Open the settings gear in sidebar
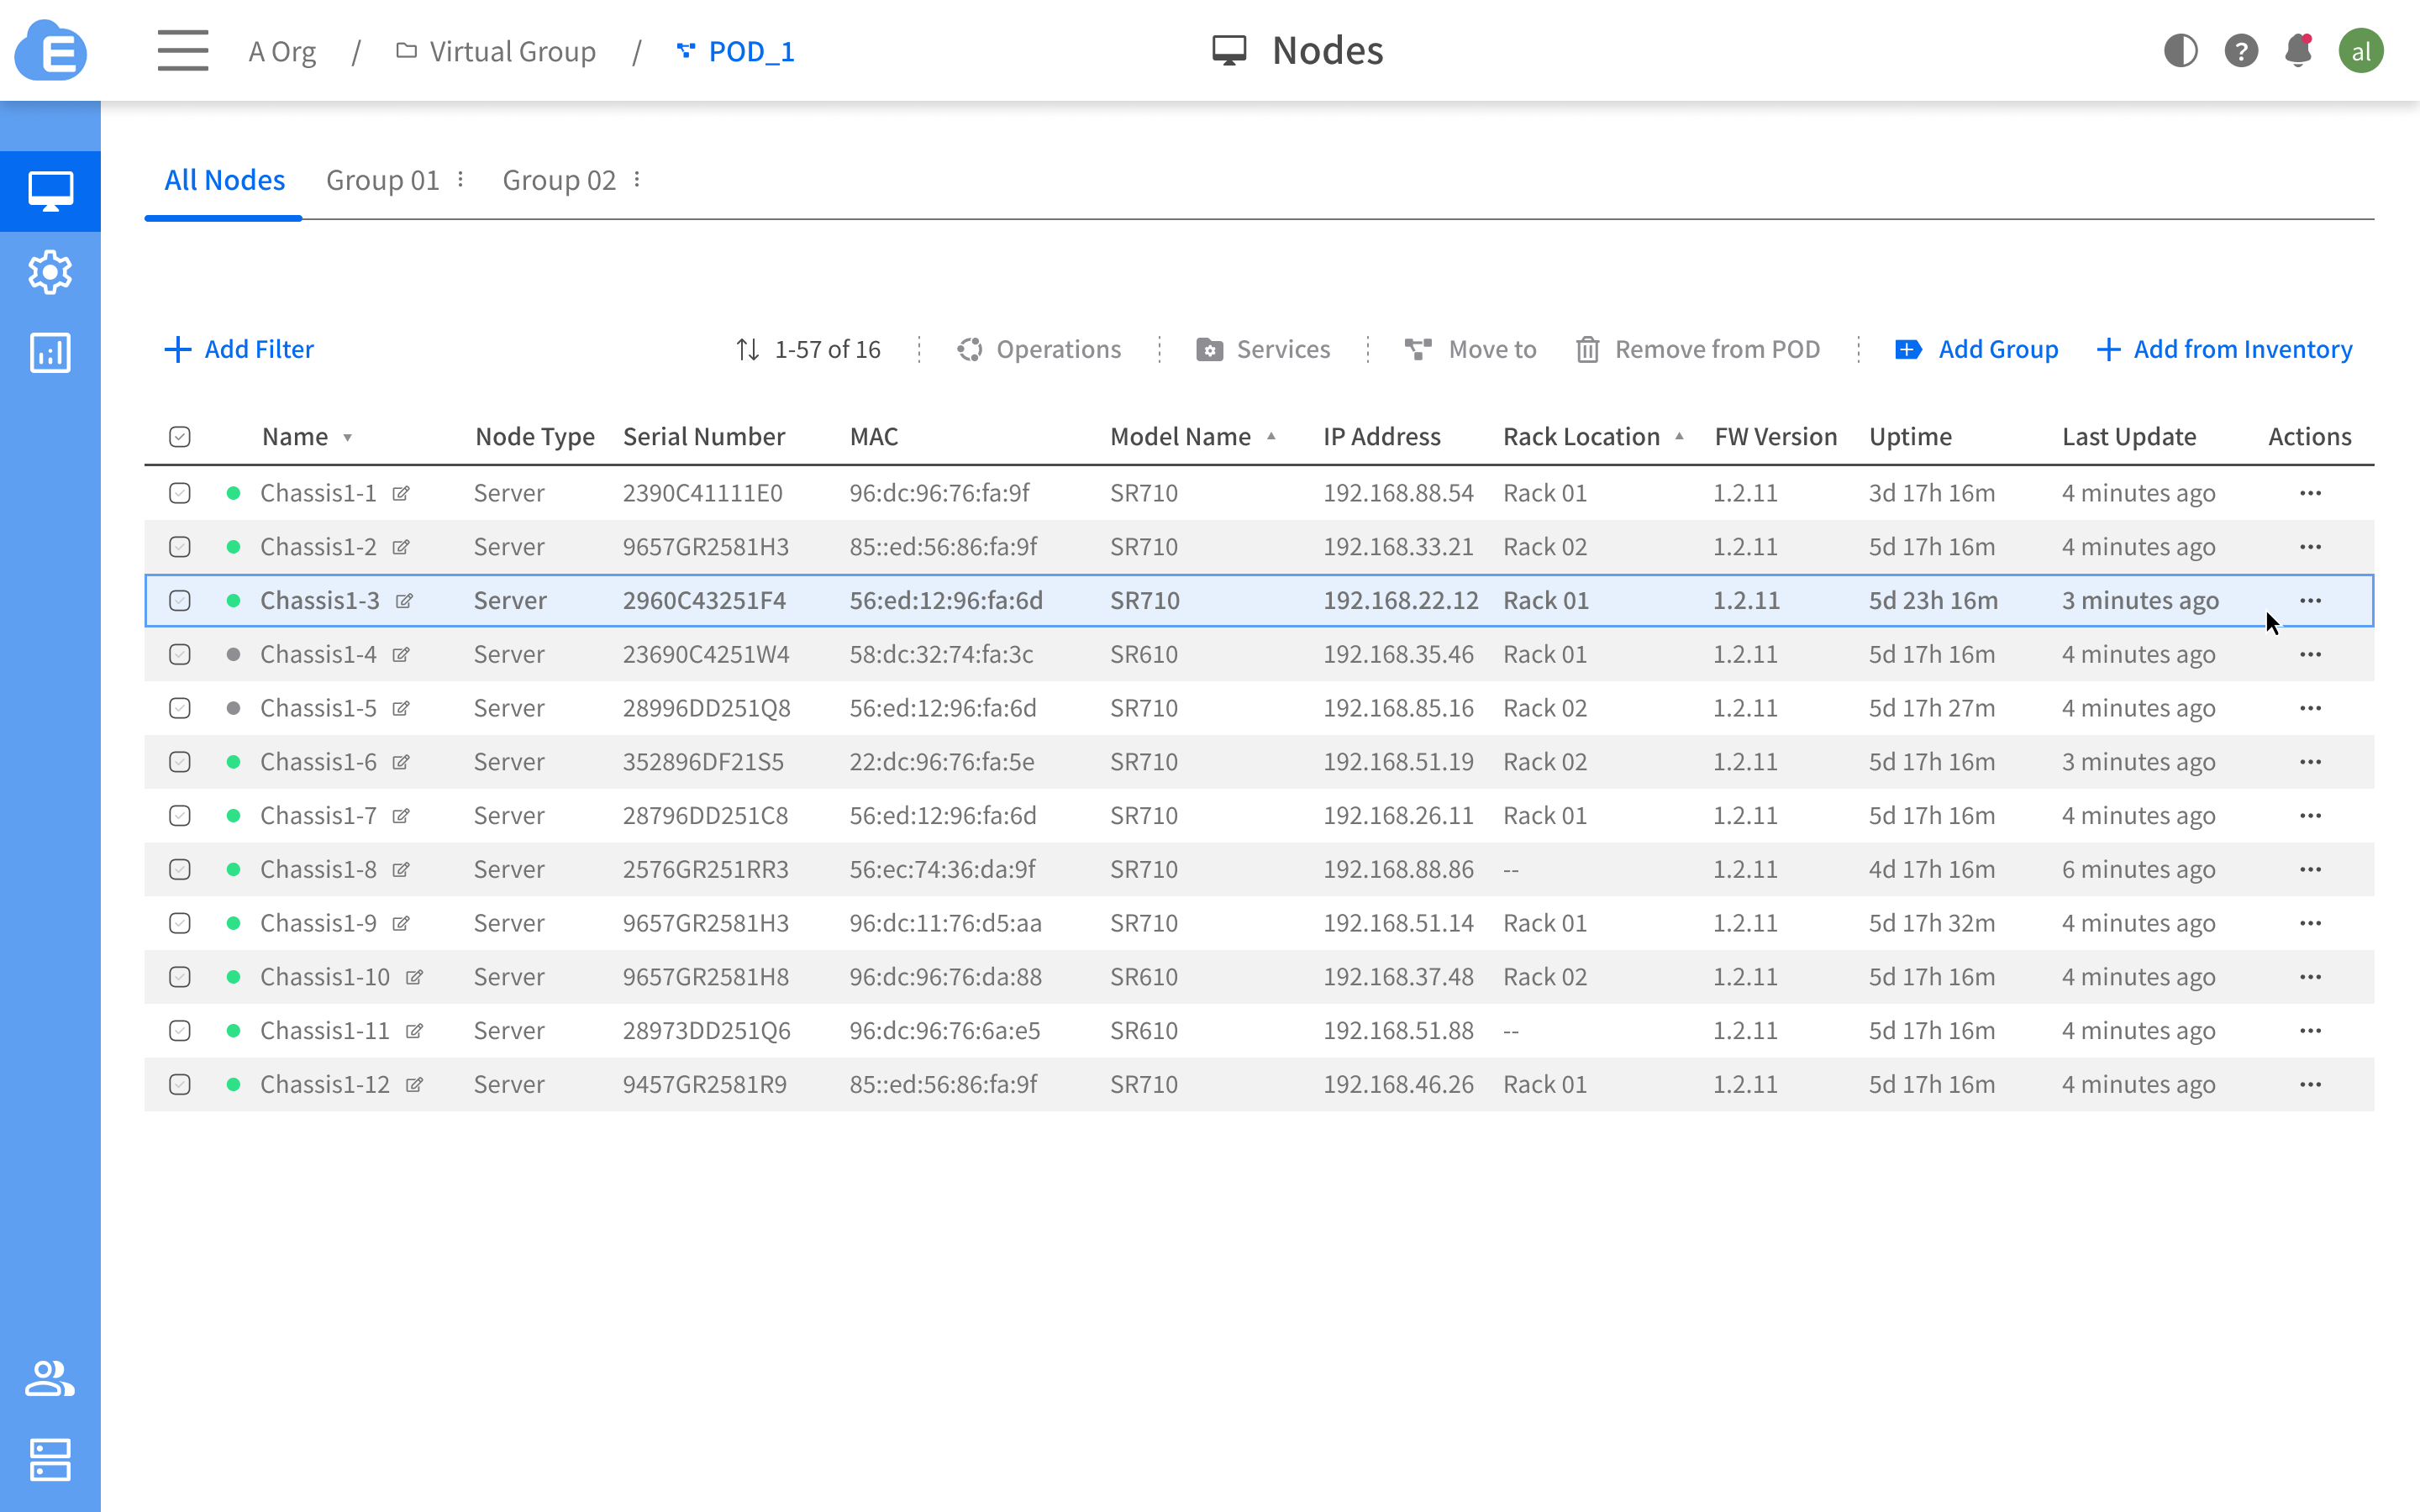 coord(50,272)
